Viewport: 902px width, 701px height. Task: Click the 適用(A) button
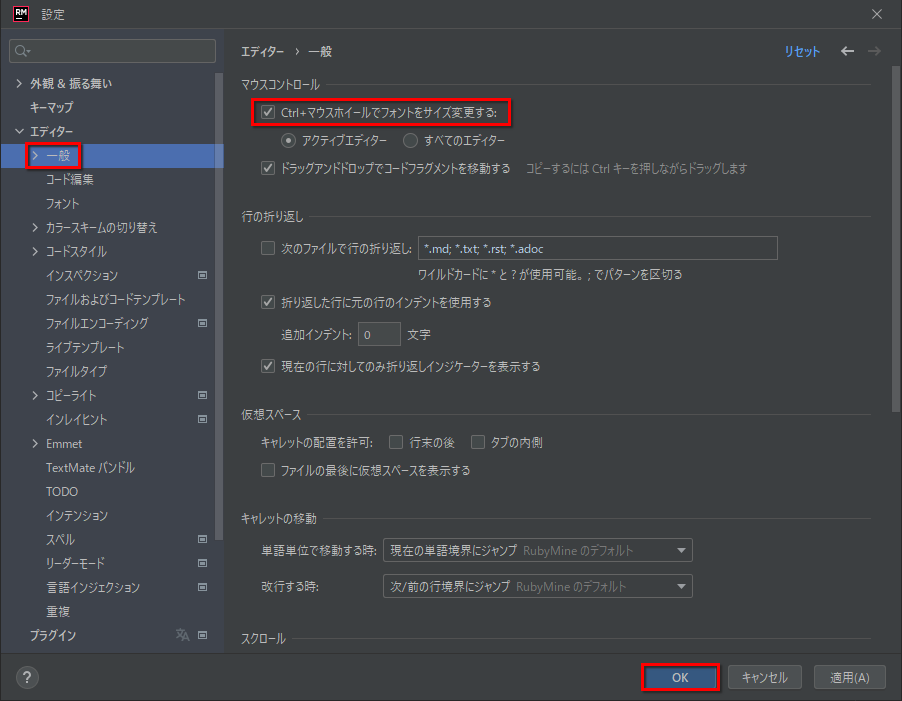pyautogui.click(x=850, y=677)
